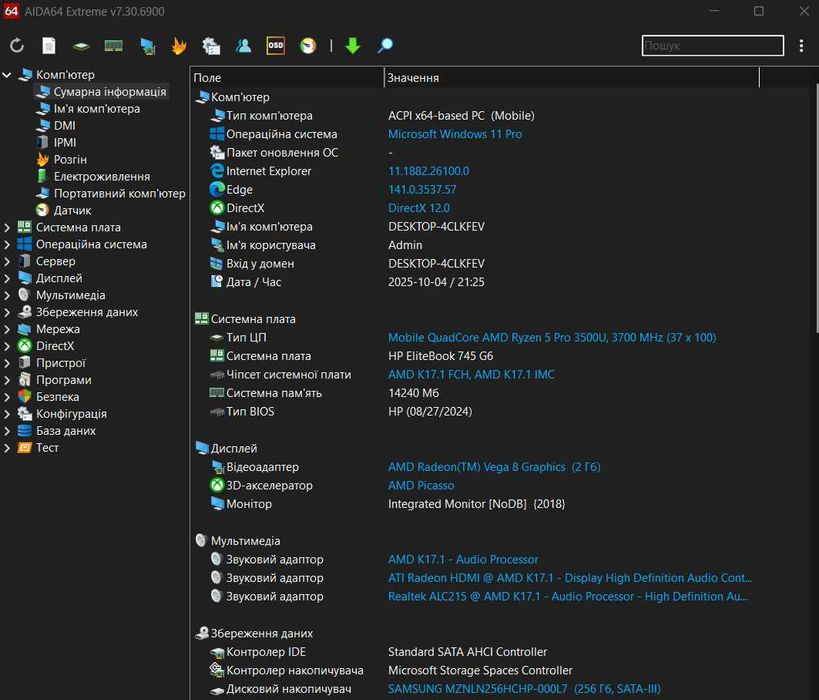Open the DirectX 12.0 link
The image size is (819, 700).
[419, 208]
